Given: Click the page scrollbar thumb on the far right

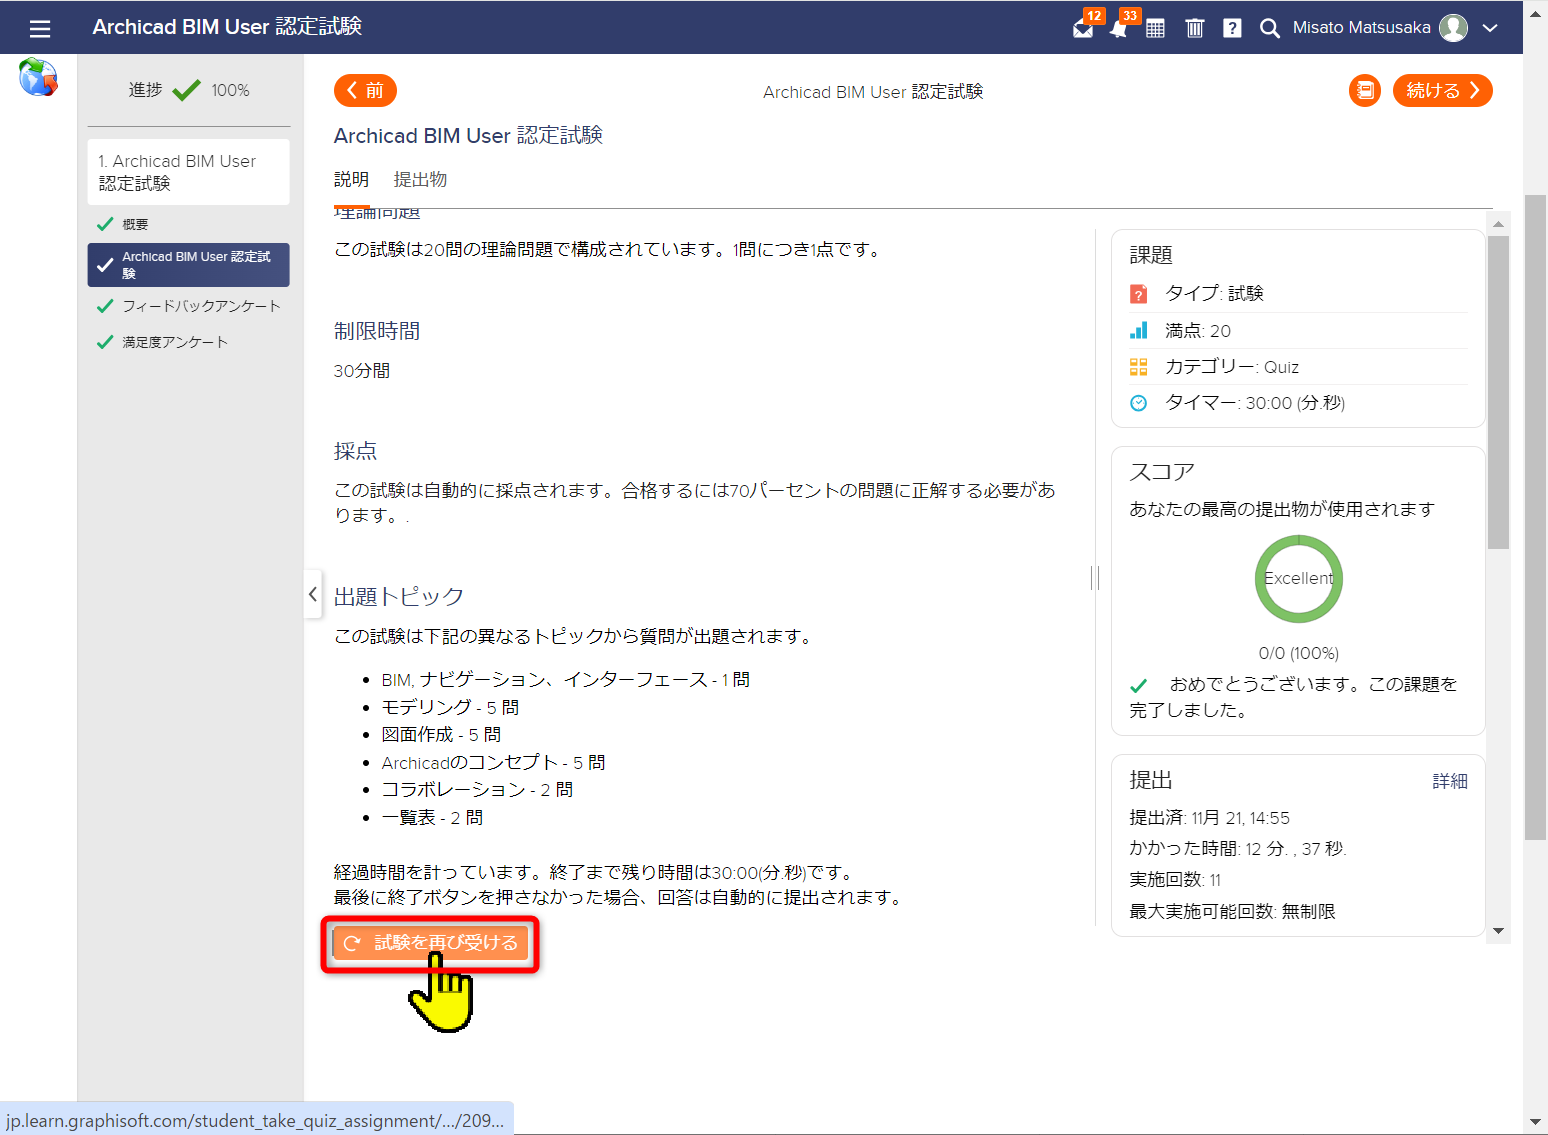Looking at the screenshot, I should click(1535, 517).
